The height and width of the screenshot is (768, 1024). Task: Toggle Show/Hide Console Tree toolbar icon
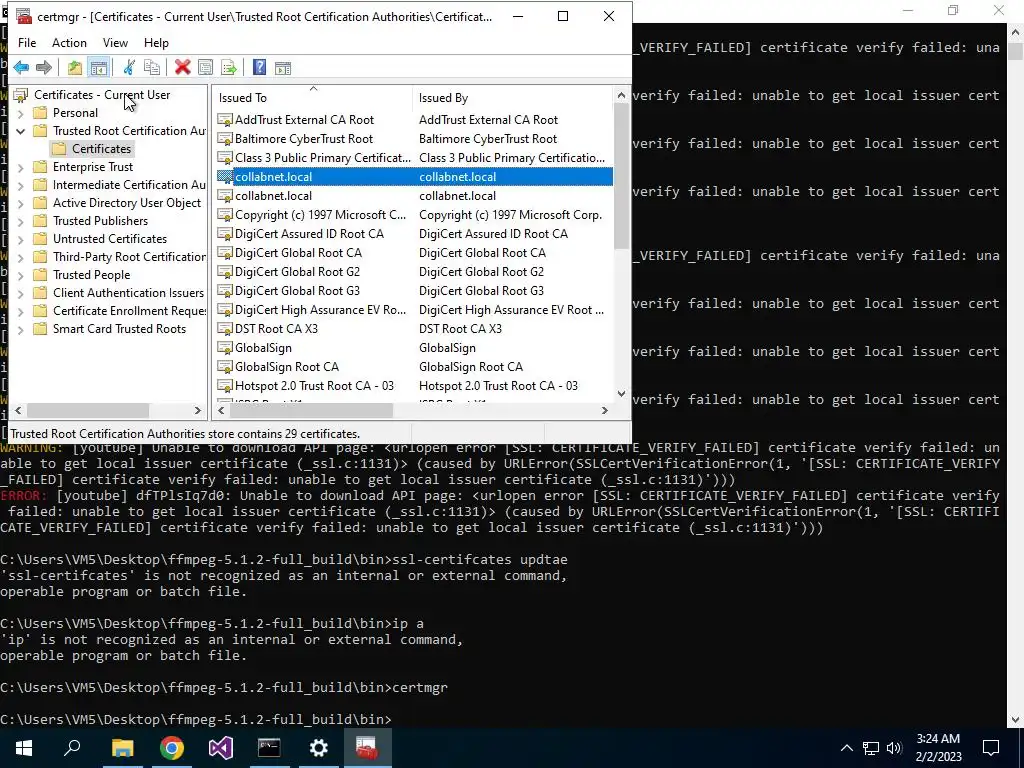(x=99, y=67)
